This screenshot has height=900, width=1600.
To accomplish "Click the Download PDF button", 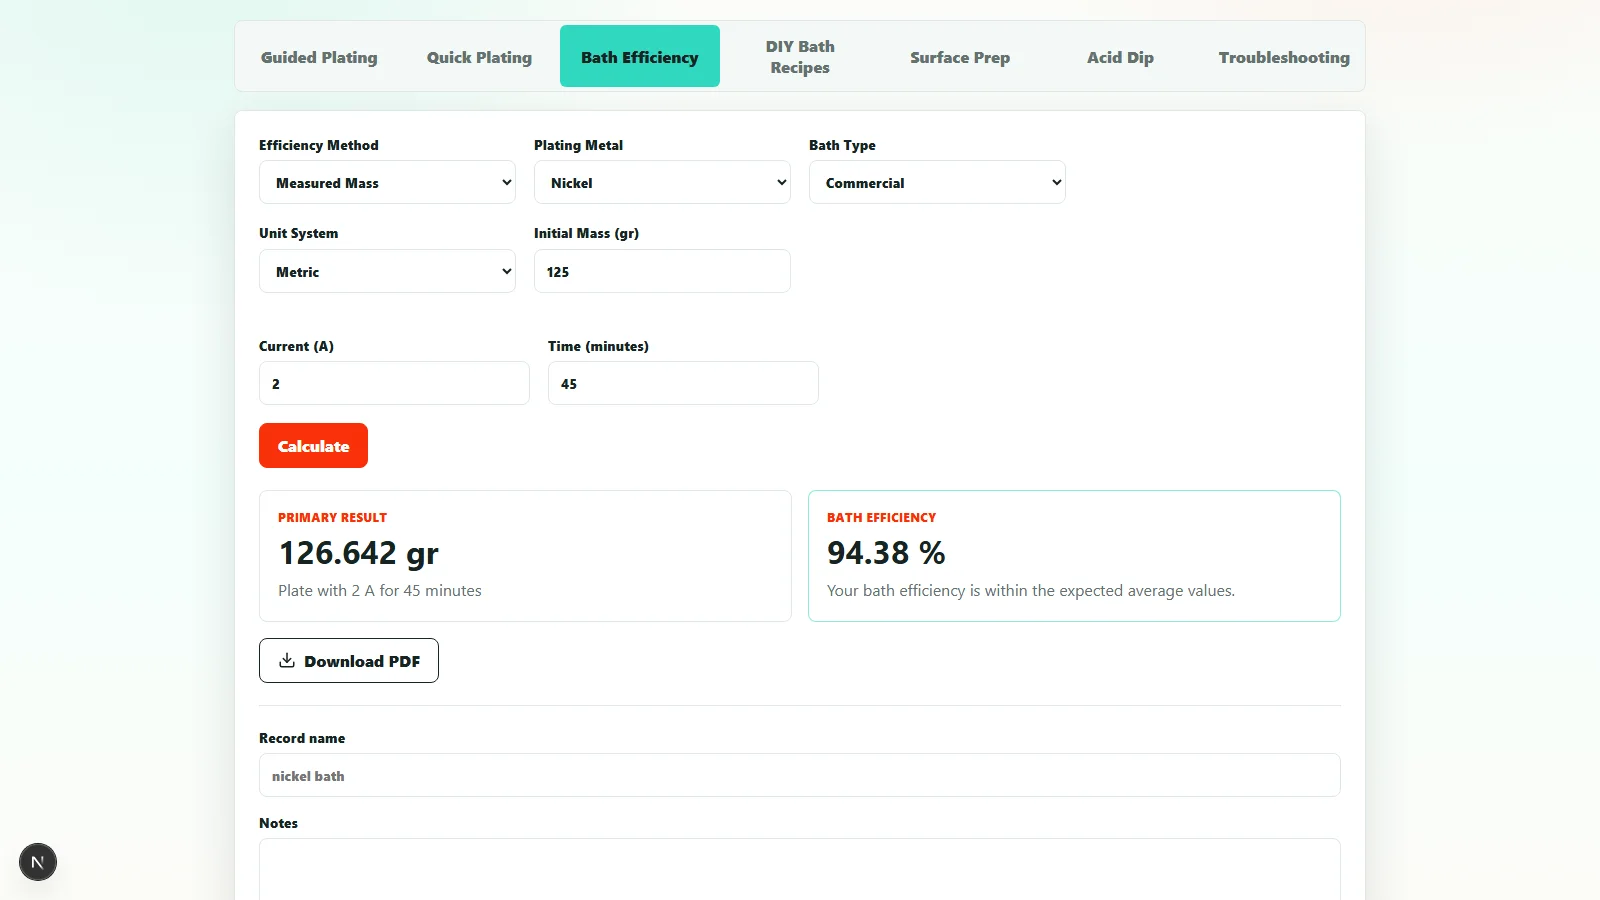I will [349, 661].
